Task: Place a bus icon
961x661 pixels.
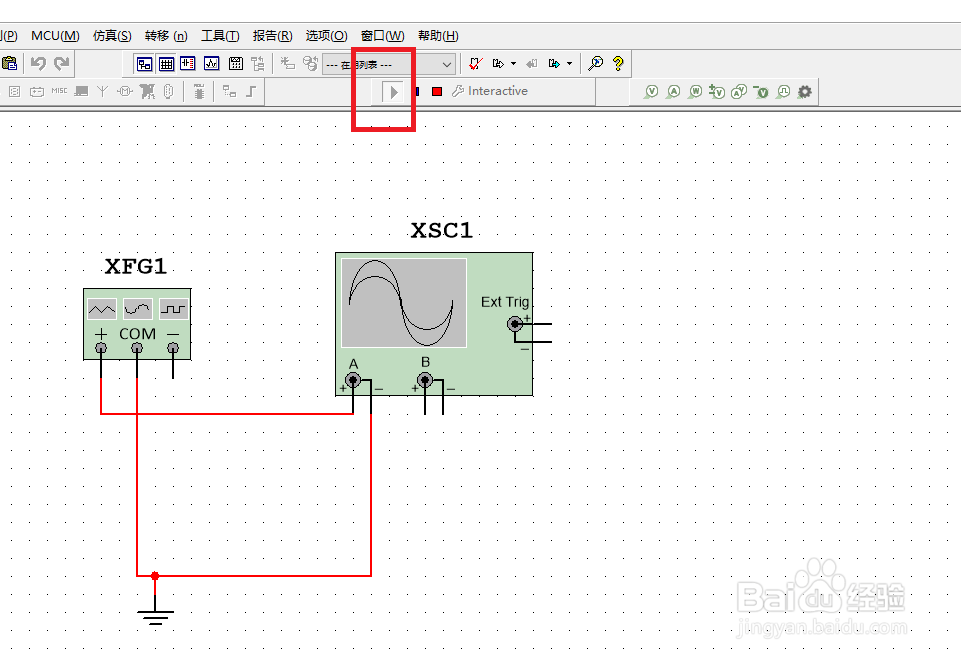Action: tap(251, 92)
